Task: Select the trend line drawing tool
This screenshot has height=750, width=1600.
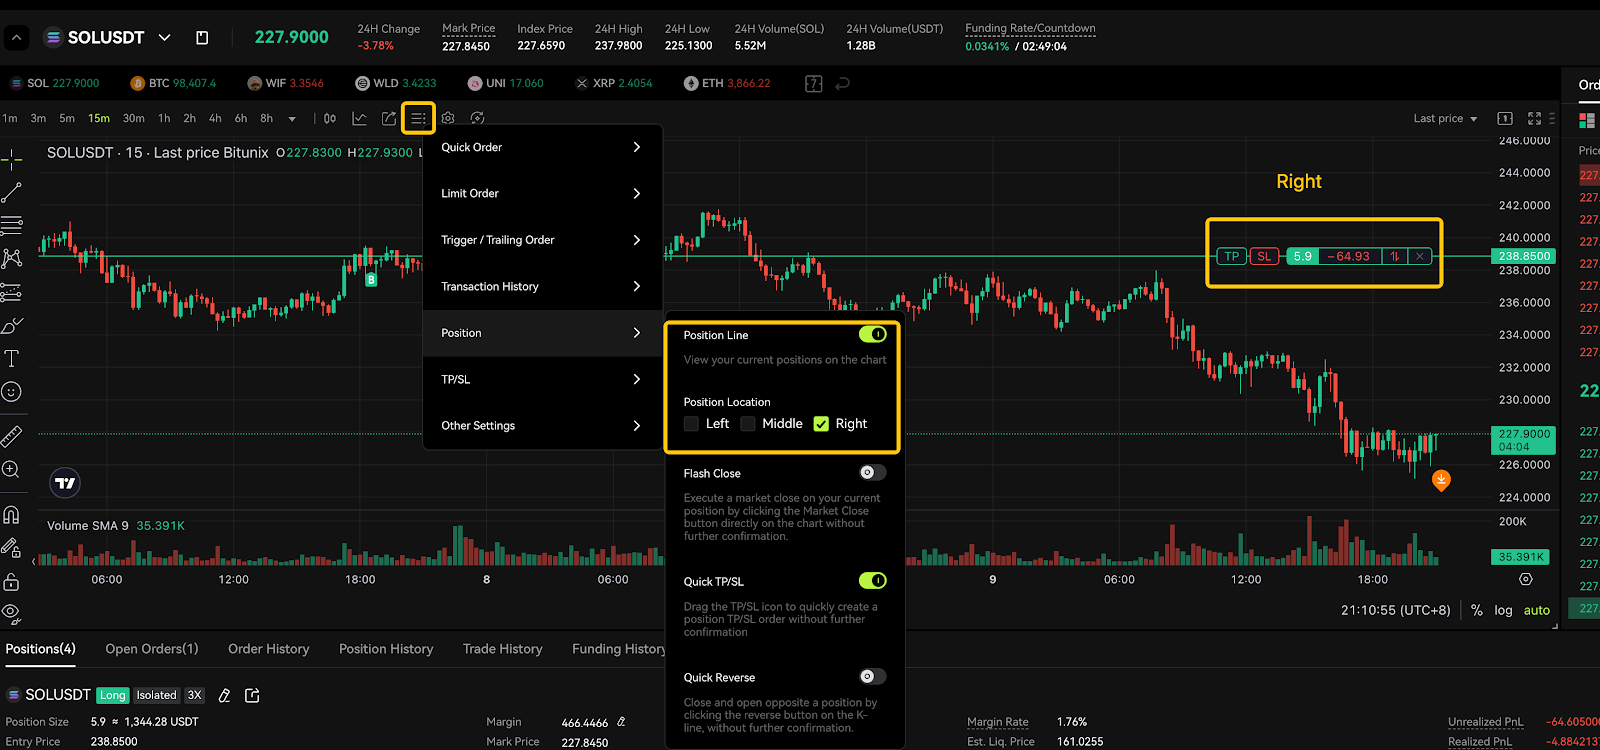Action: (x=11, y=192)
